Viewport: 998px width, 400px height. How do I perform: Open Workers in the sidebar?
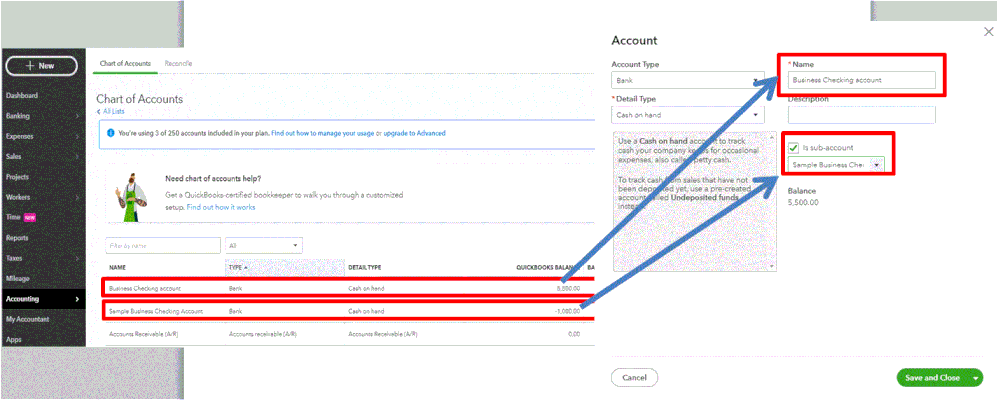(x=18, y=197)
